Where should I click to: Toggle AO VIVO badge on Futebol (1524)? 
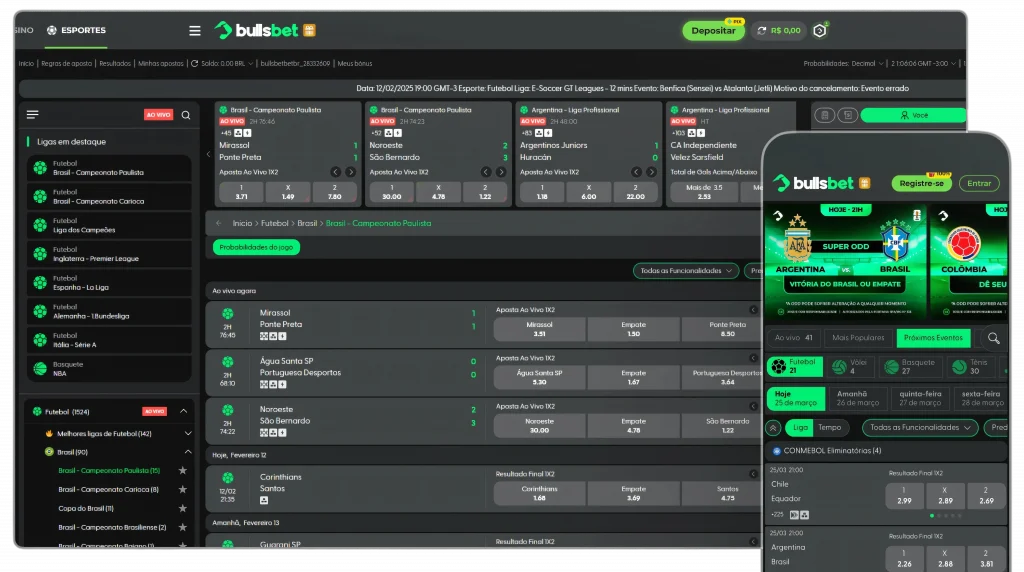pos(155,411)
